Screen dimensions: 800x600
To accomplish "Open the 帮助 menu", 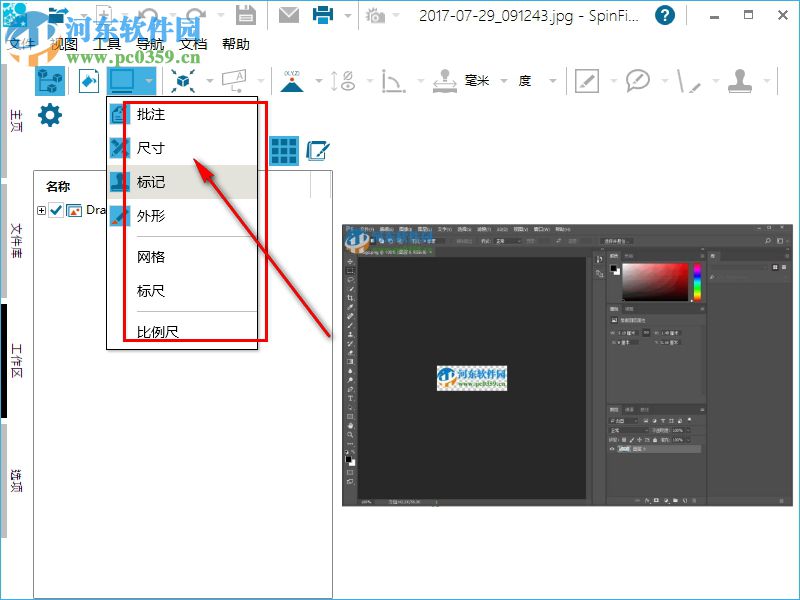I will point(236,44).
